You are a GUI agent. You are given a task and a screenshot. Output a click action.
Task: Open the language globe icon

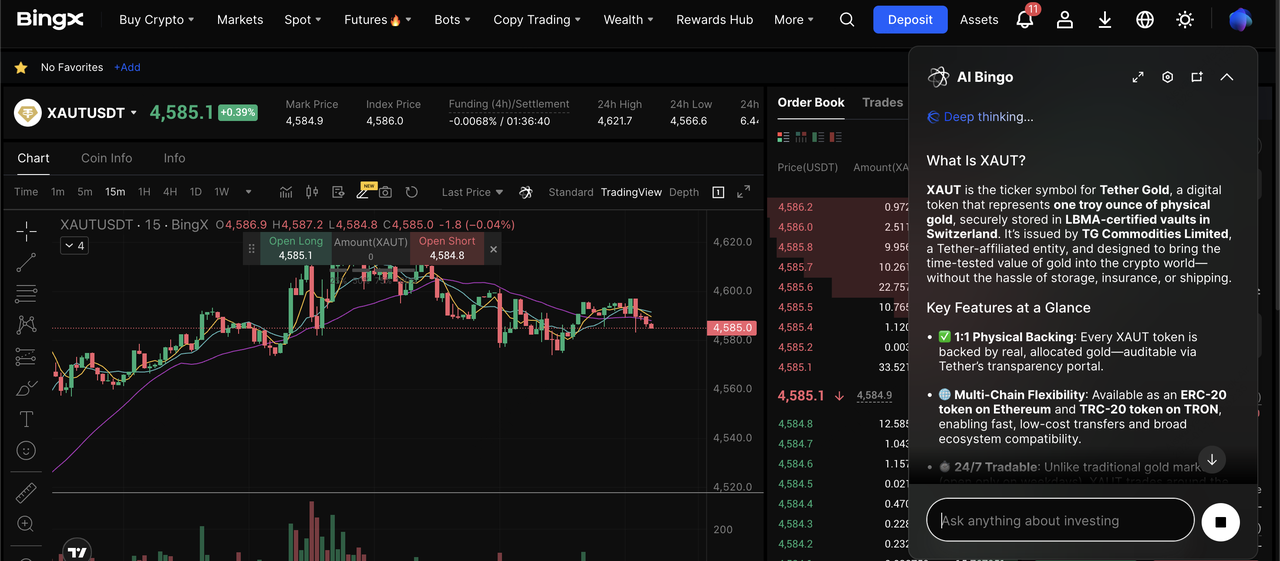(x=1145, y=20)
